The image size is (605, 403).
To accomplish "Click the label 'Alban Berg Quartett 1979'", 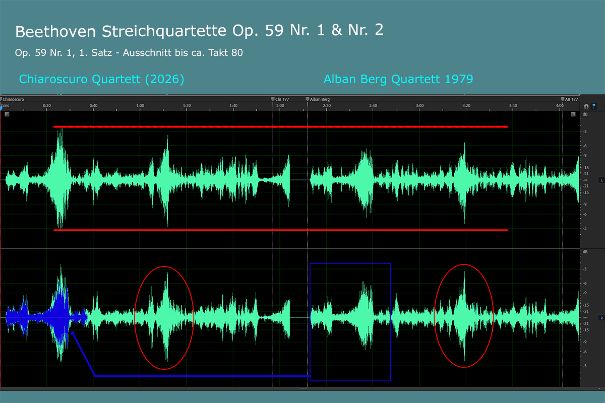I will 398,79.
